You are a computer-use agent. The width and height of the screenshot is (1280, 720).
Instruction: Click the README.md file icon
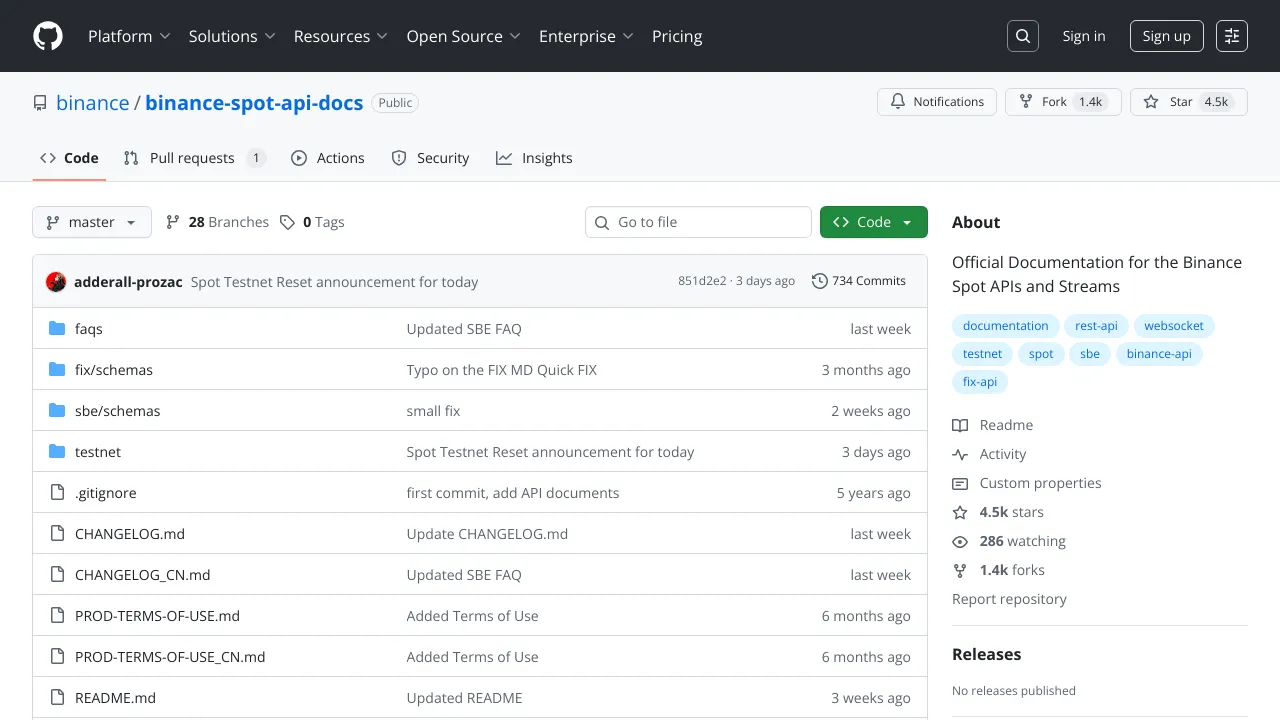pos(57,697)
